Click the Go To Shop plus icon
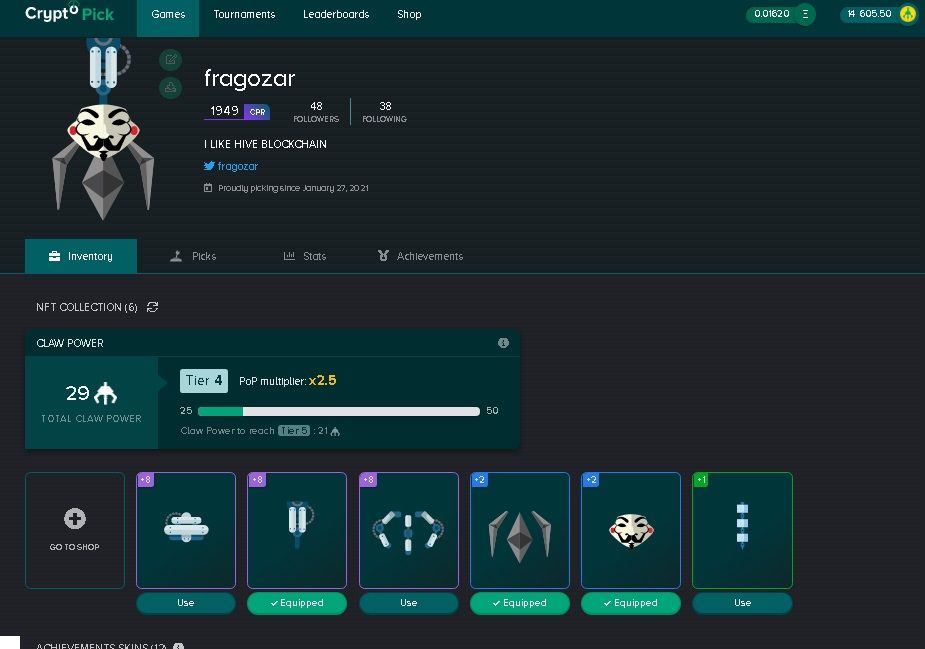Viewport: 925px width, 649px height. click(x=75, y=519)
